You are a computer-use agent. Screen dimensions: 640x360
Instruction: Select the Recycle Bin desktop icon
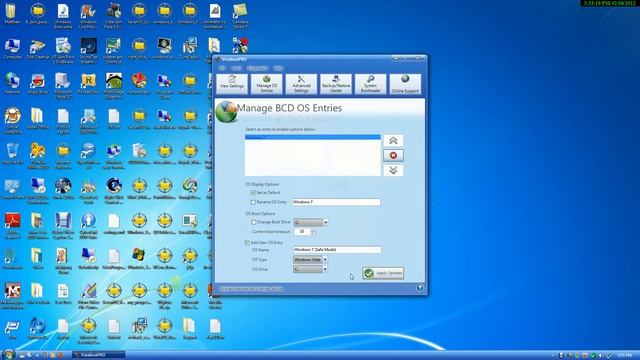pos(12,154)
